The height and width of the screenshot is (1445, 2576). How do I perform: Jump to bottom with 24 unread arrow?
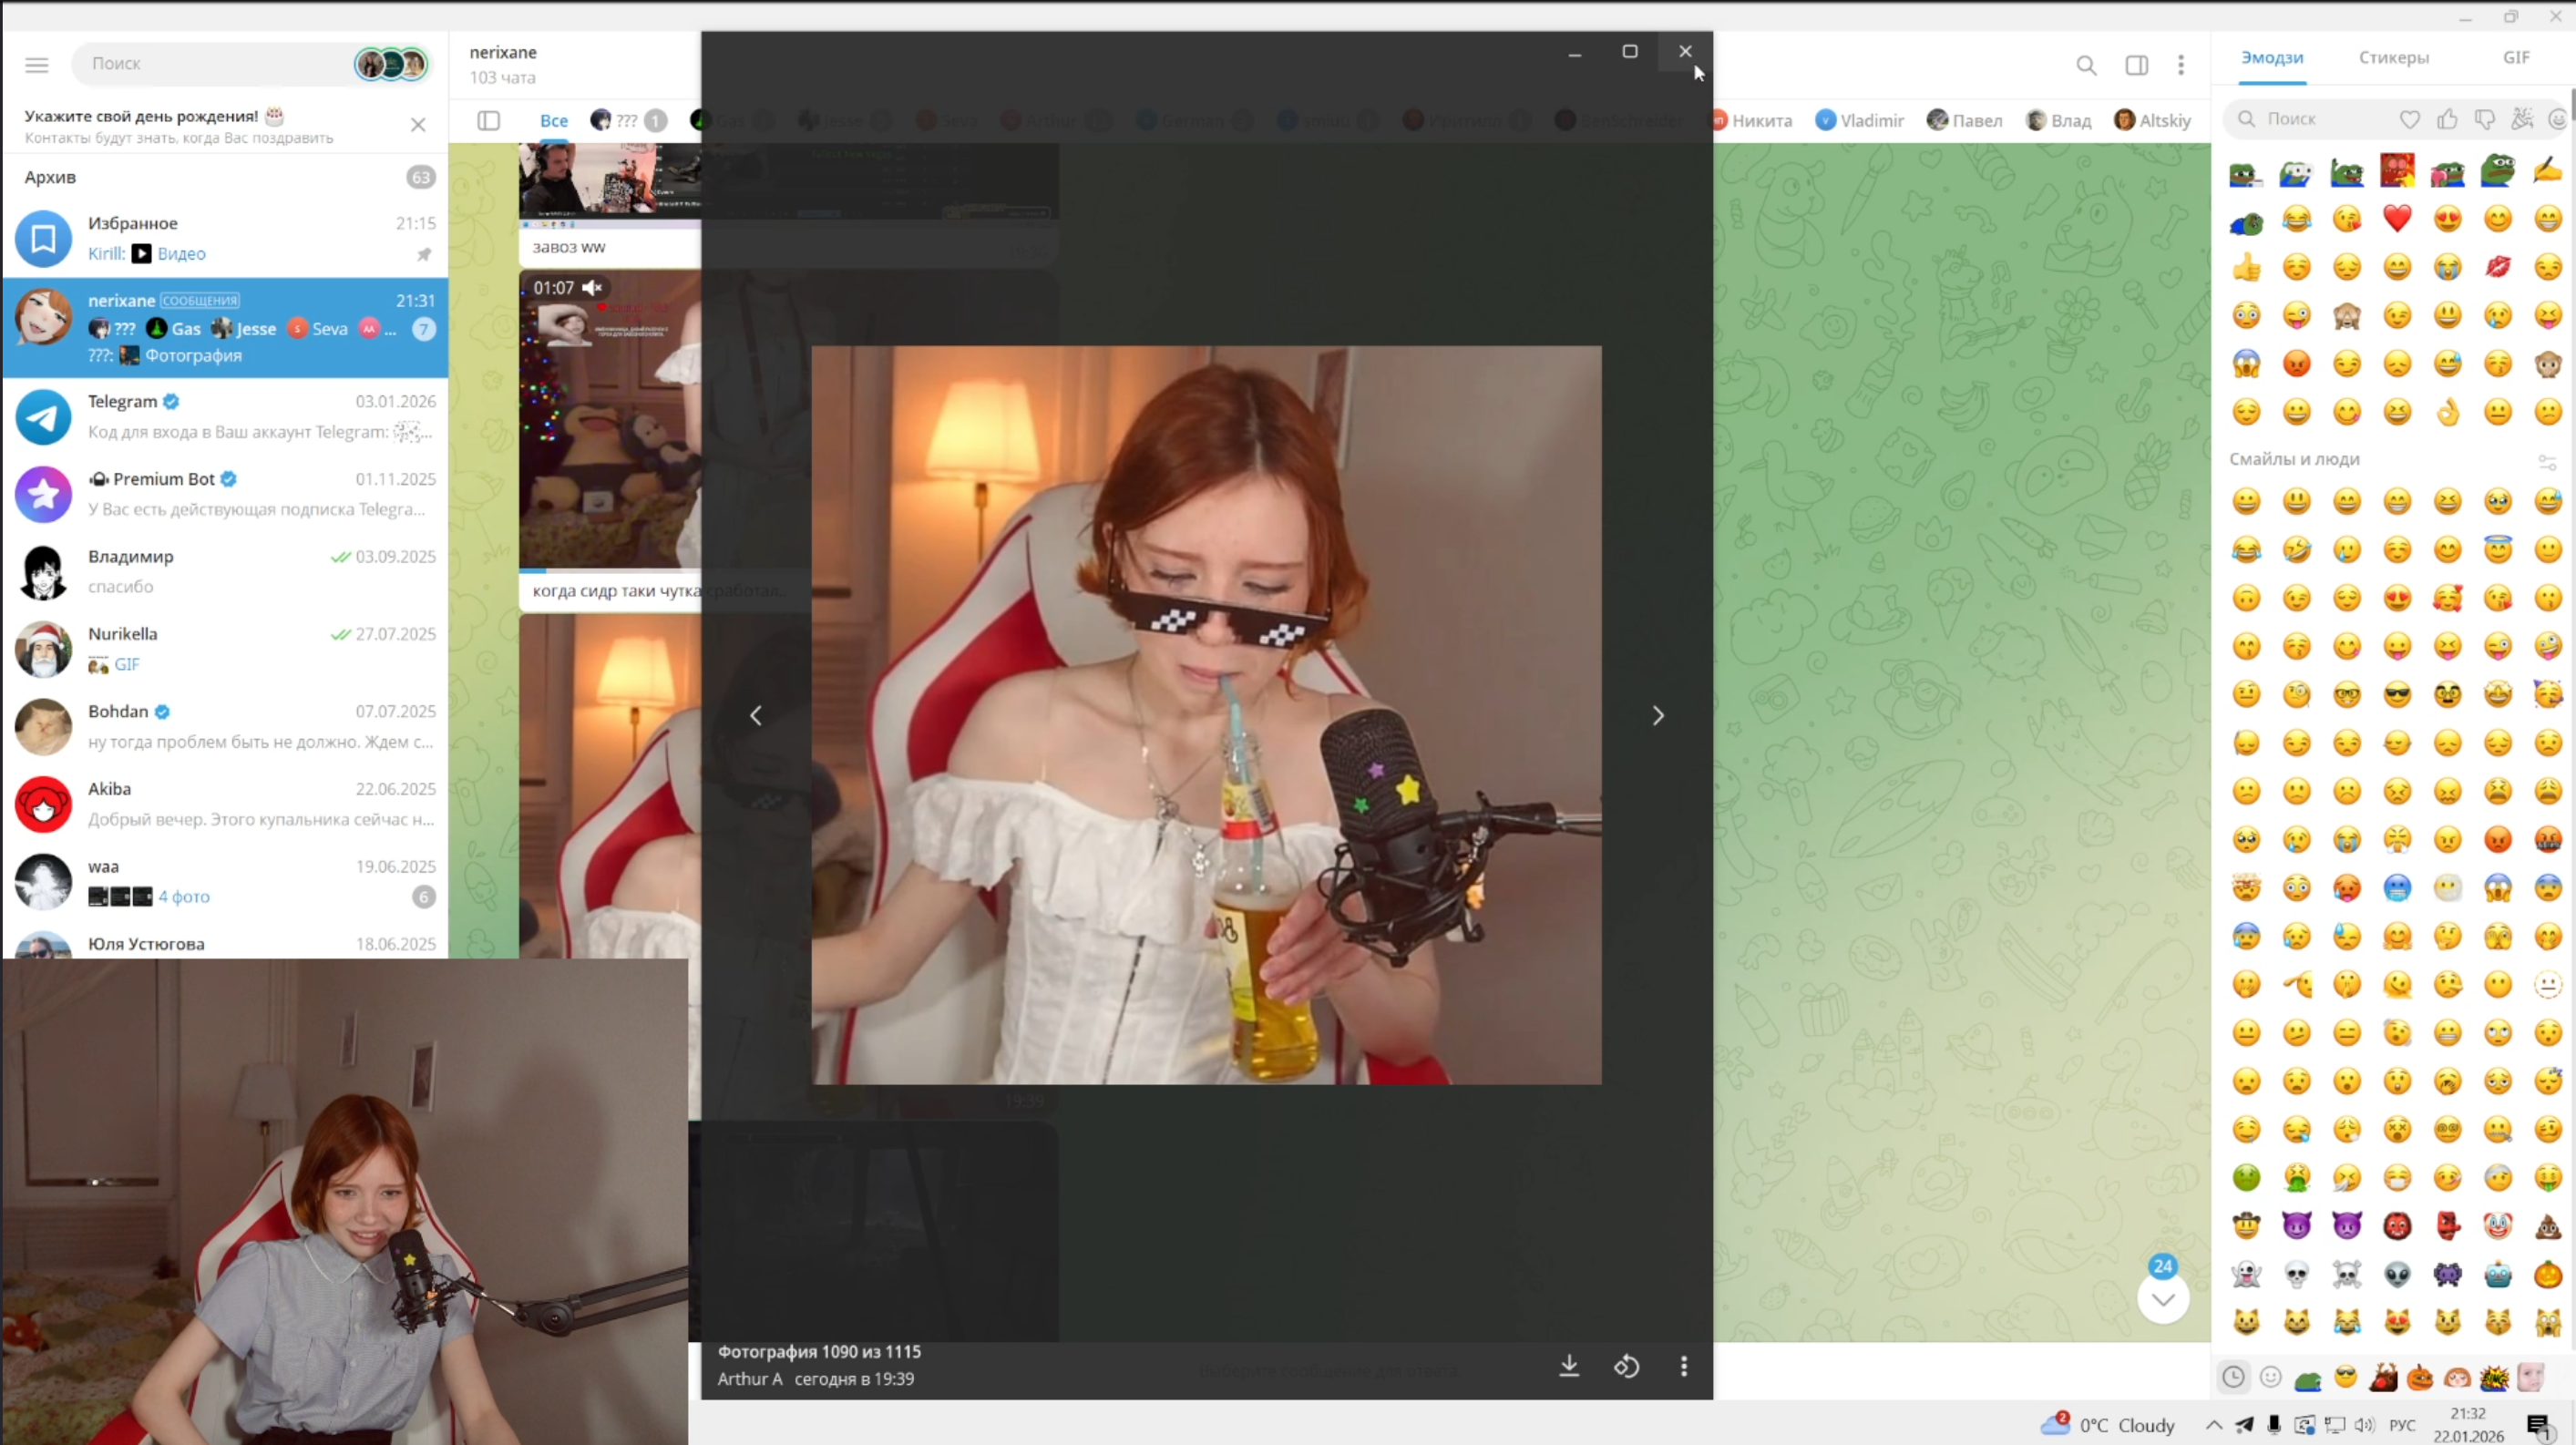[x=2163, y=1298]
